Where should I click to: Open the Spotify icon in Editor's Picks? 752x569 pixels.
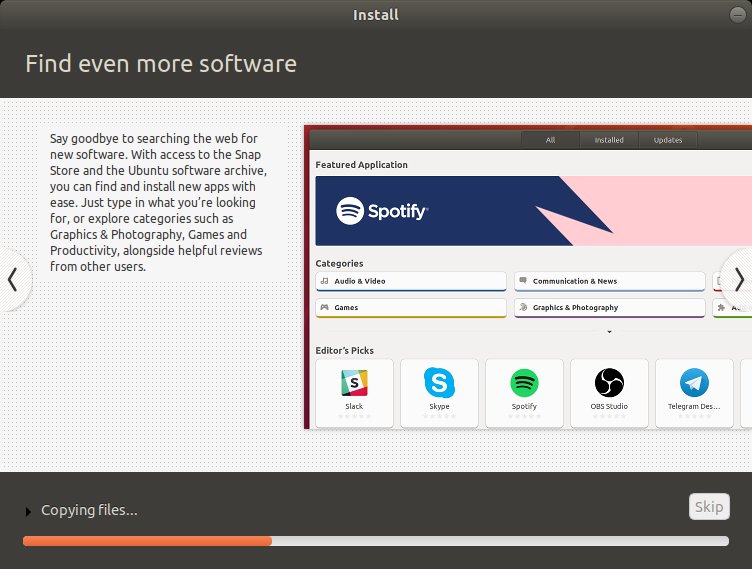[x=524, y=383]
